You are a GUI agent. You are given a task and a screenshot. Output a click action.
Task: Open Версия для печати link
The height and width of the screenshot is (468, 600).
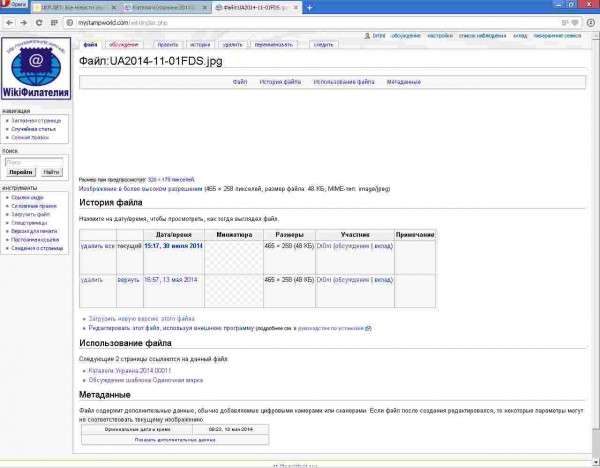click(x=34, y=231)
